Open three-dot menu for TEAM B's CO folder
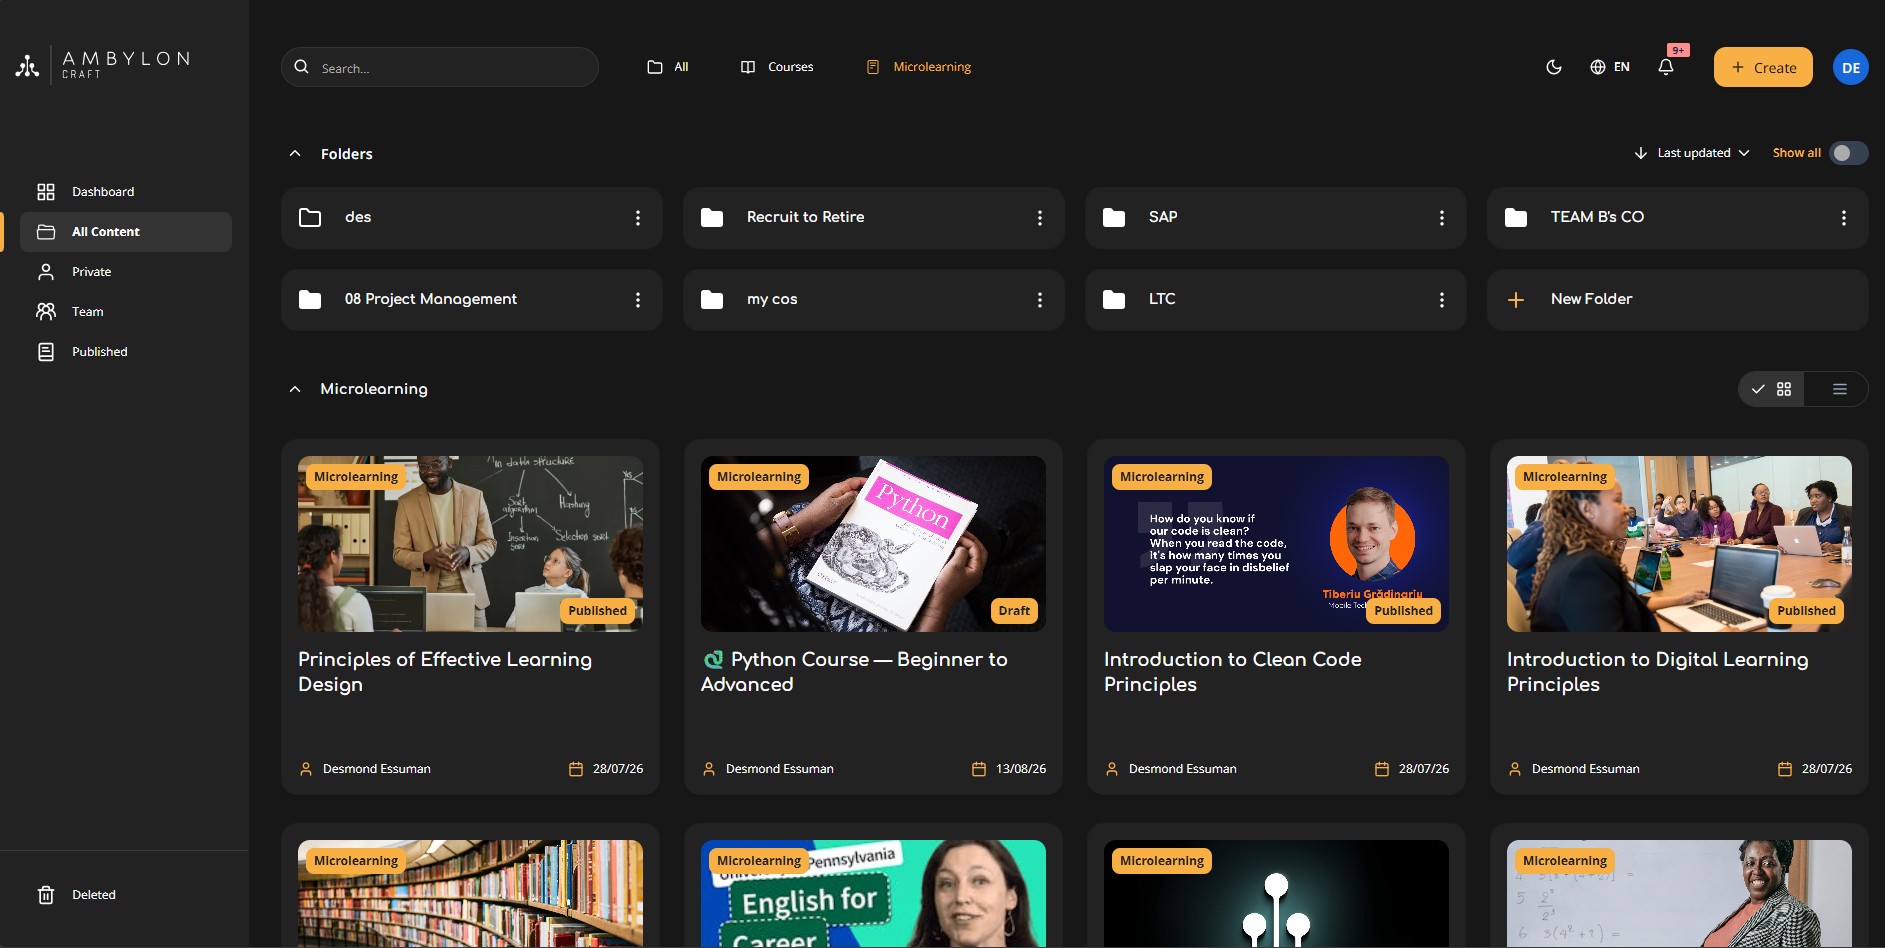This screenshot has width=1885, height=948. click(x=1844, y=218)
